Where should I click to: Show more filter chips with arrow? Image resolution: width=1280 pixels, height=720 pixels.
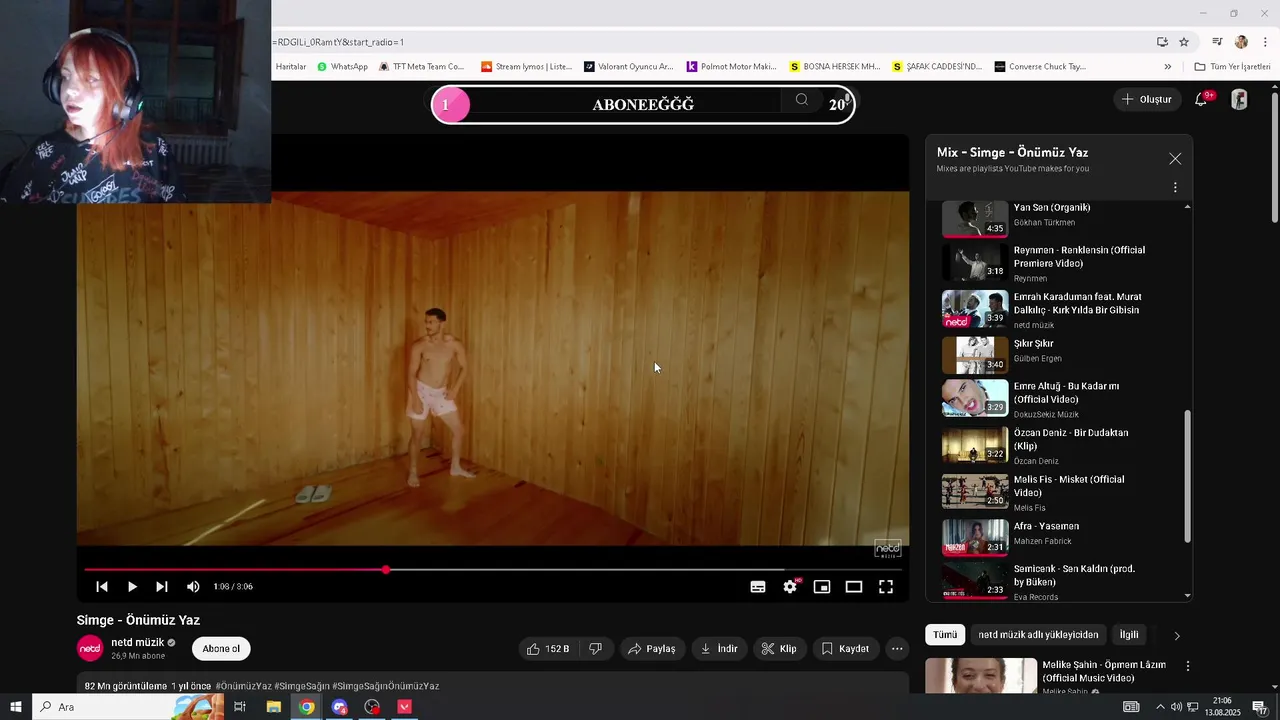point(1177,636)
